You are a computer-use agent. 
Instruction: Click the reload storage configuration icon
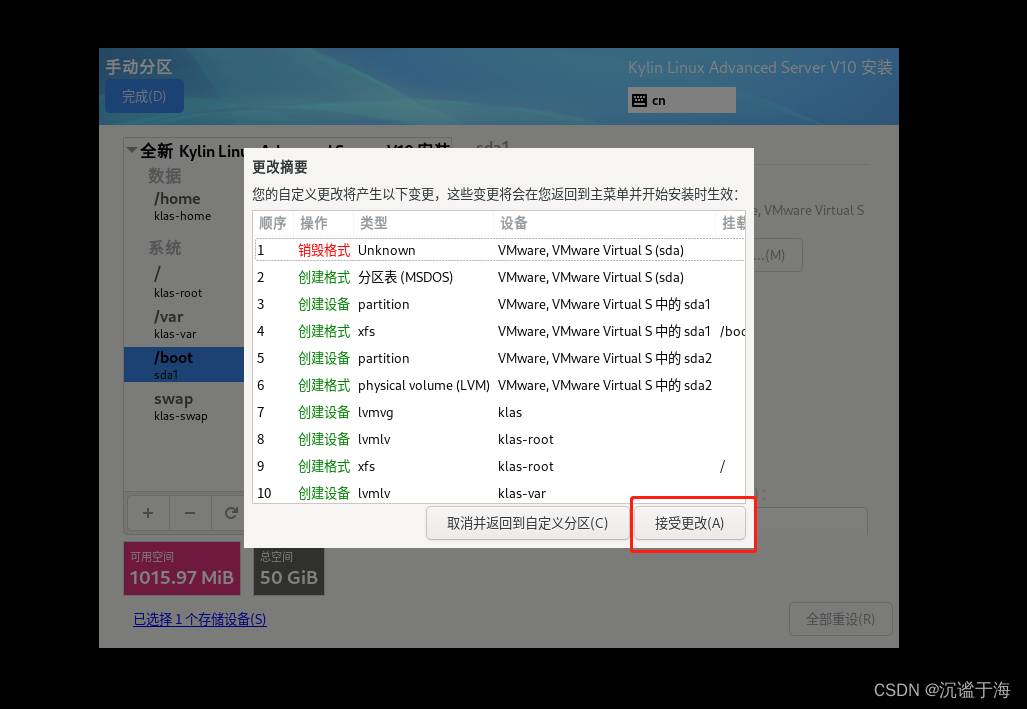pos(230,513)
